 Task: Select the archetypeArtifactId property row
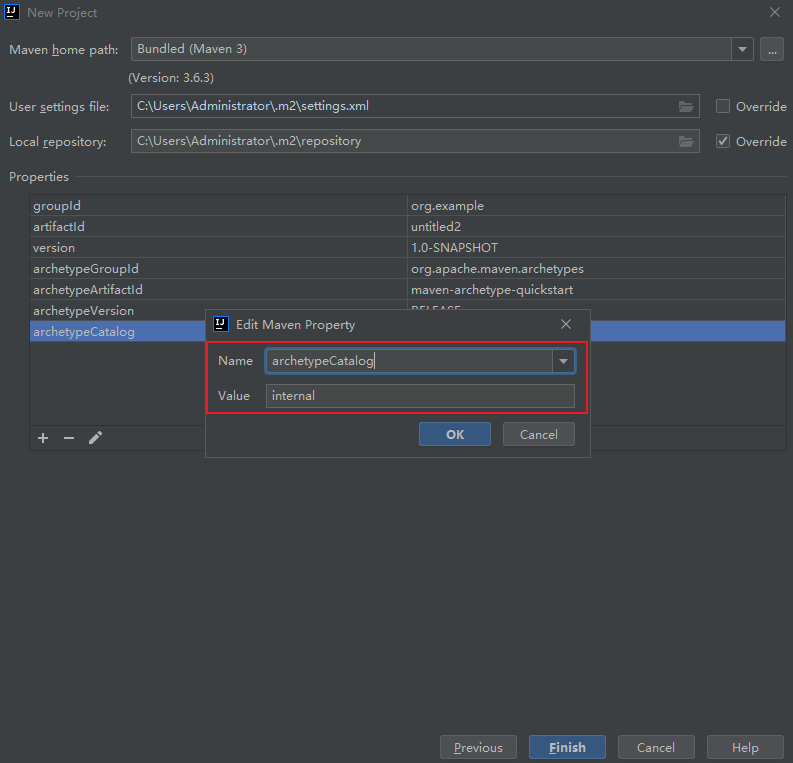pos(407,290)
